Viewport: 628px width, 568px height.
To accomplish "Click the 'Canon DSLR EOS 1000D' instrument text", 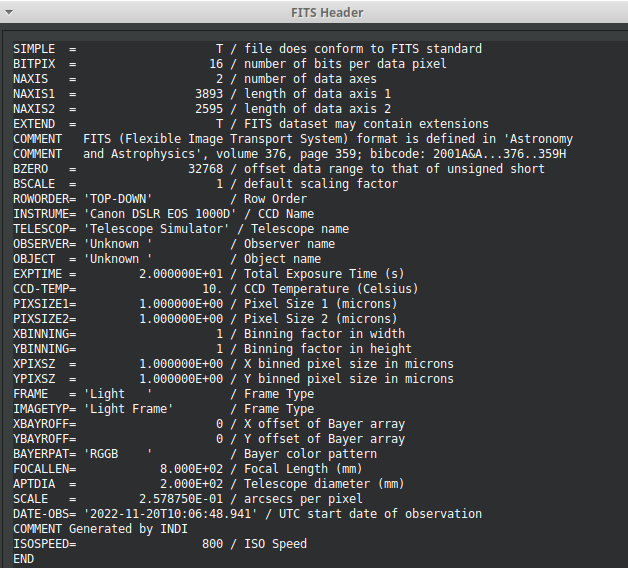I will (x=158, y=214).
